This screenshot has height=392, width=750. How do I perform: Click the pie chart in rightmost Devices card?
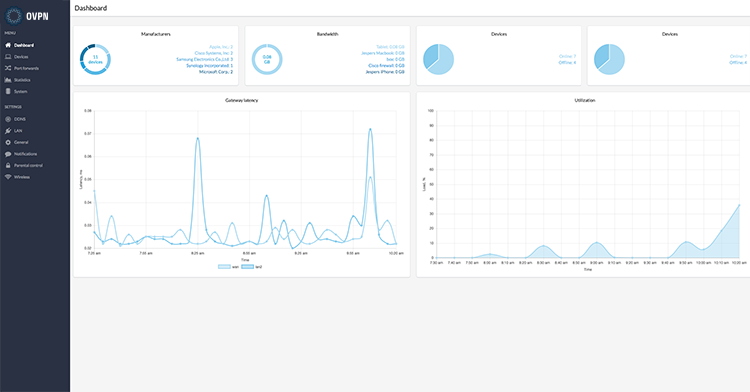[609, 59]
